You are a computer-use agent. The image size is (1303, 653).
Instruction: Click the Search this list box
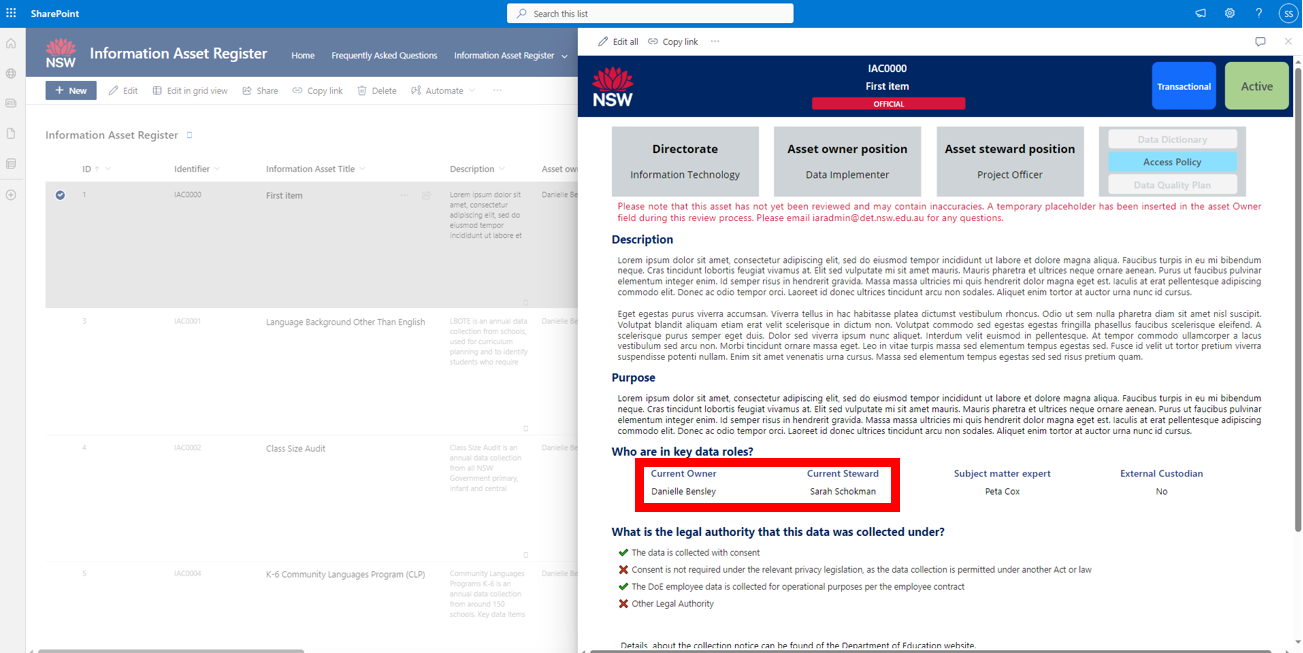[x=650, y=13]
